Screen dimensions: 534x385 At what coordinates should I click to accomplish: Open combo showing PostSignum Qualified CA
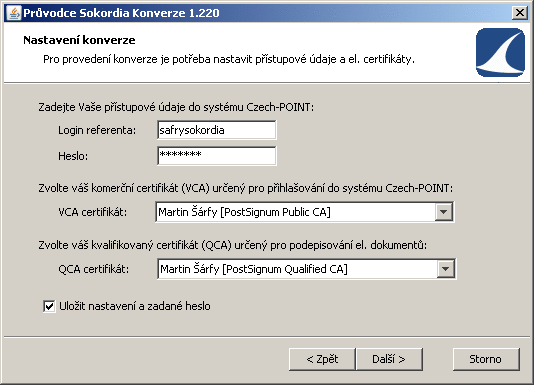click(x=307, y=269)
